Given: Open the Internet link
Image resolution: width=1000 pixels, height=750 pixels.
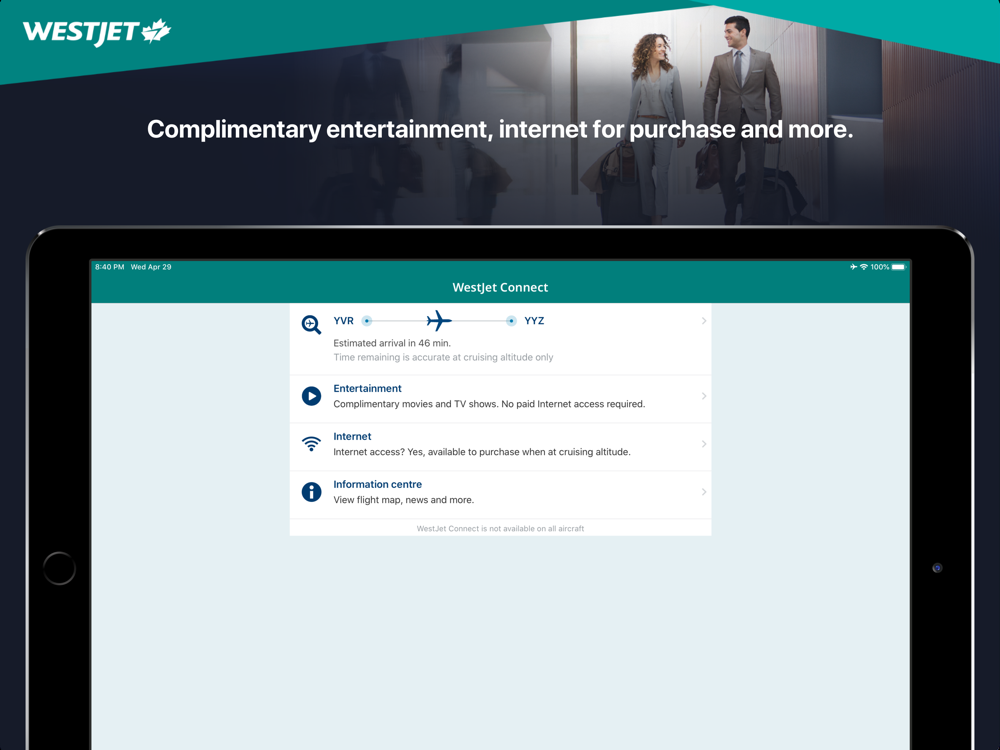Looking at the screenshot, I should pos(352,436).
